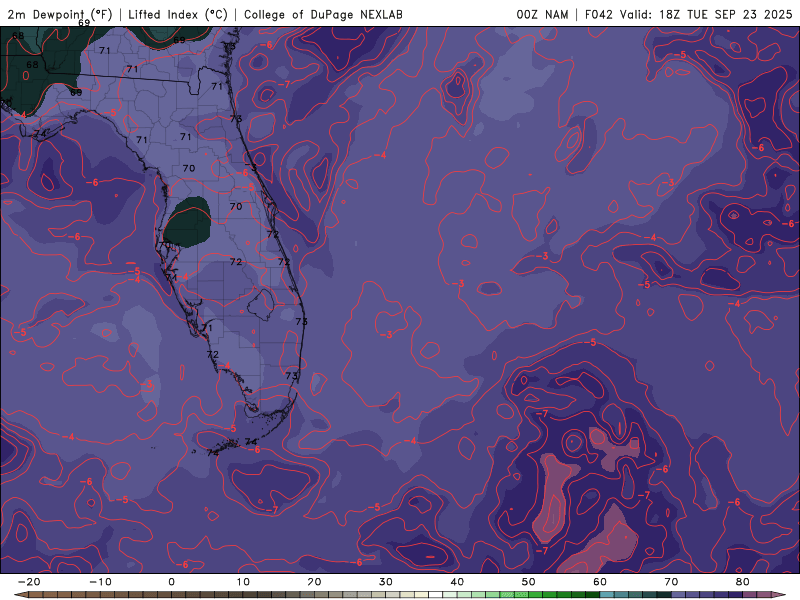Click the colorbar tick label -20

[x=29, y=582]
